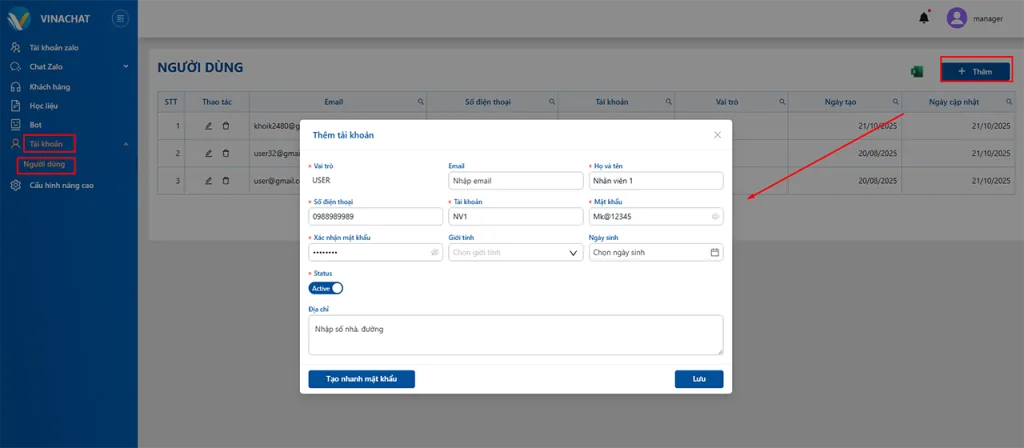Click the Địa chỉ address text area
The image size is (1024, 448).
pyautogui.click(x=515, y=334)
